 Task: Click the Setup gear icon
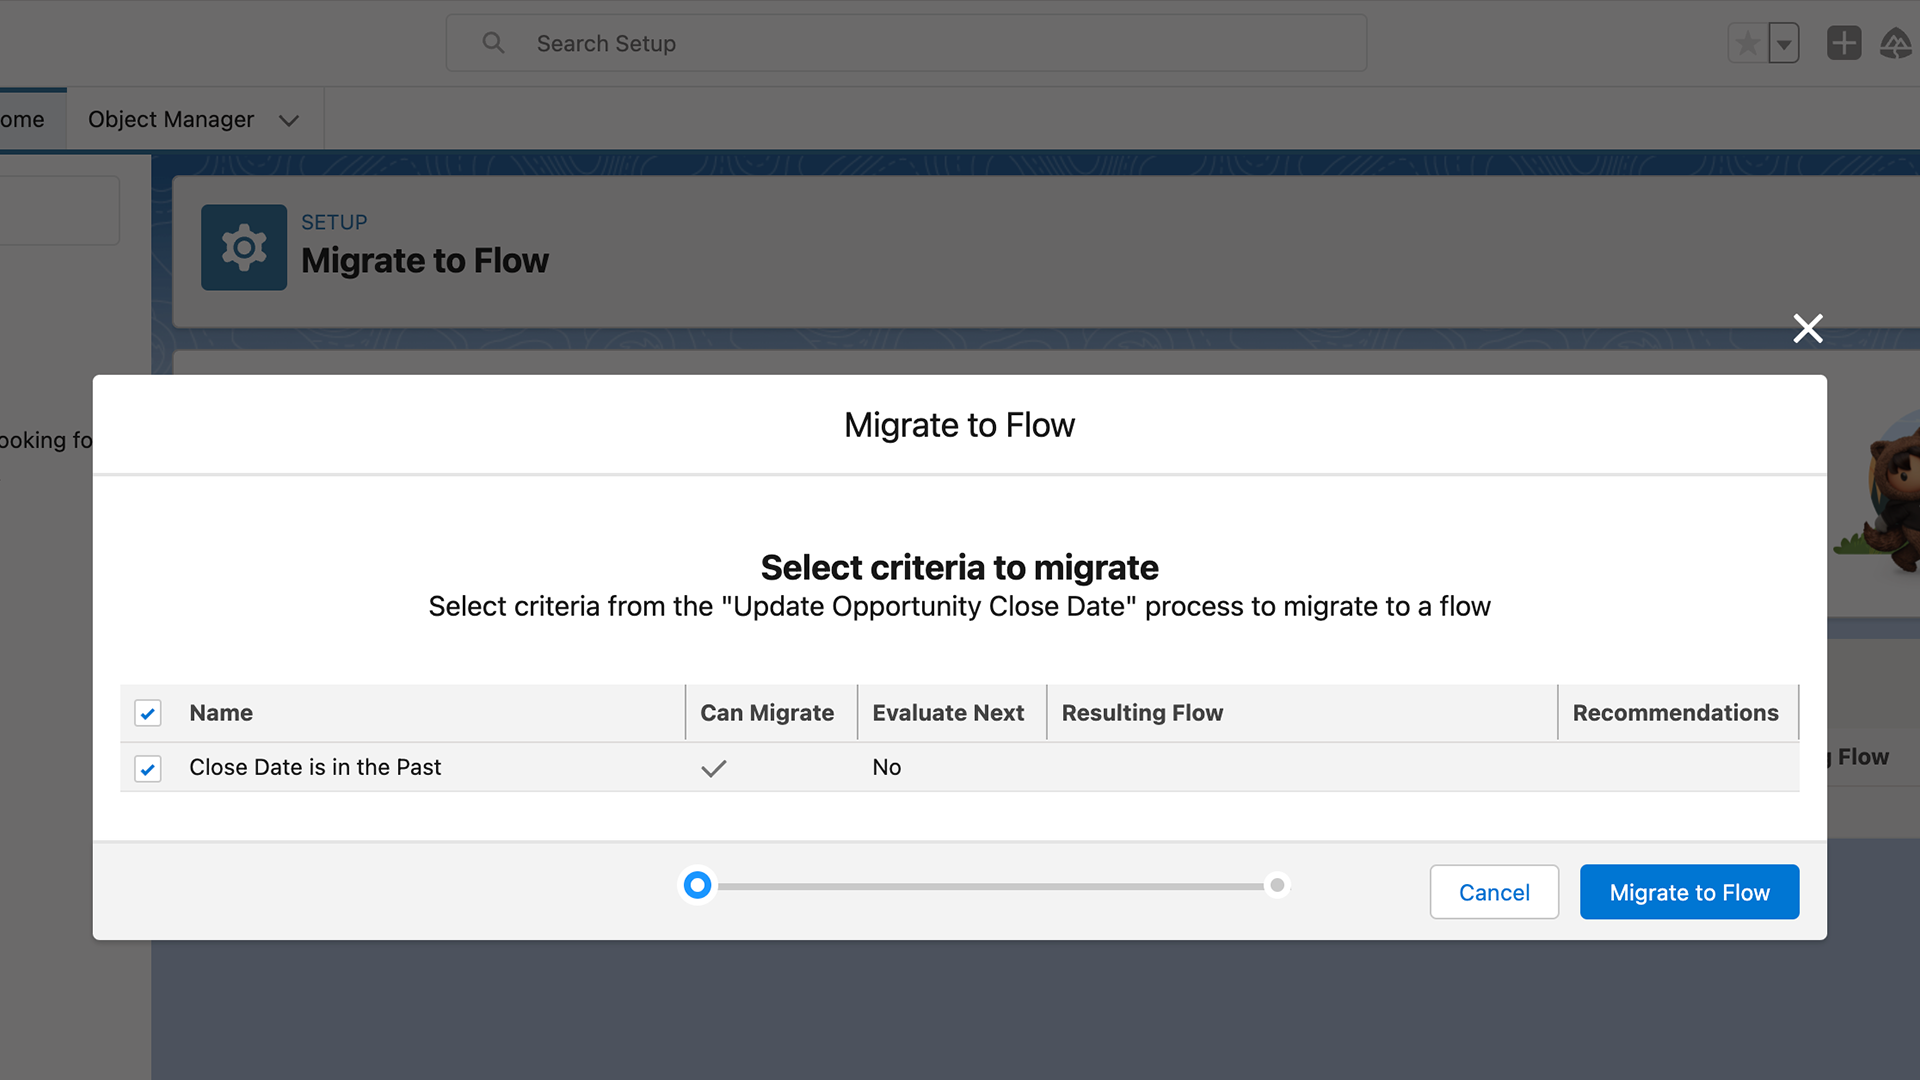[x=244, y=248]
